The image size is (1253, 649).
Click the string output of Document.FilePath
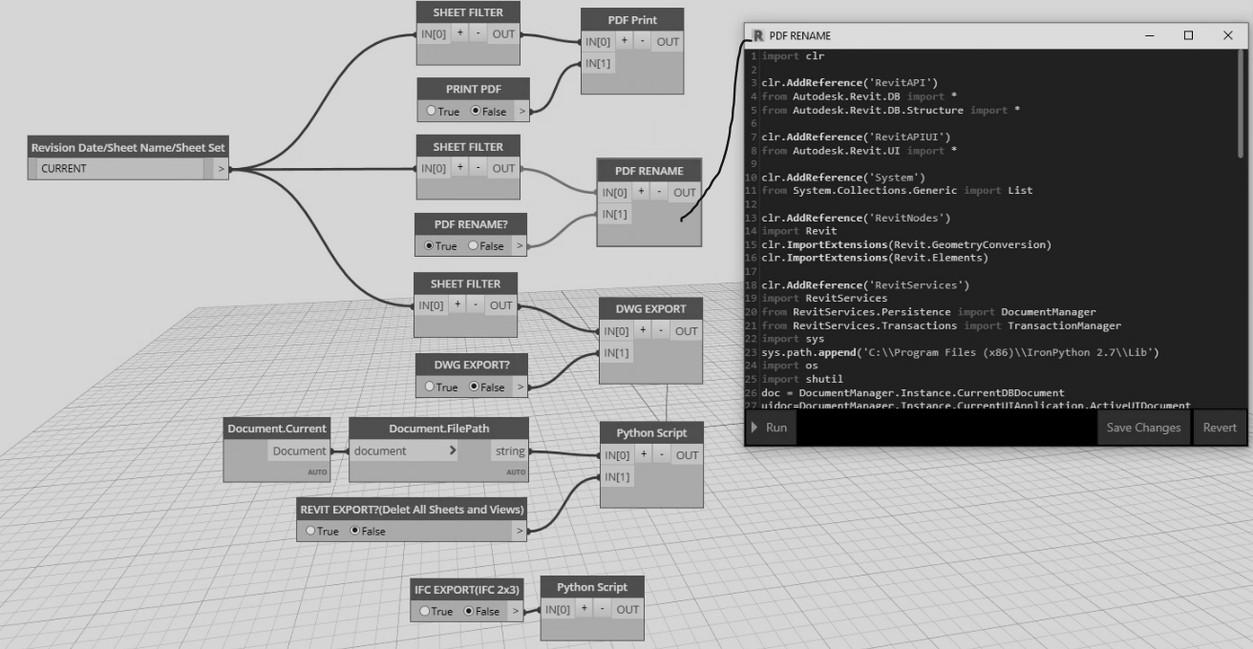click(510, 451)
